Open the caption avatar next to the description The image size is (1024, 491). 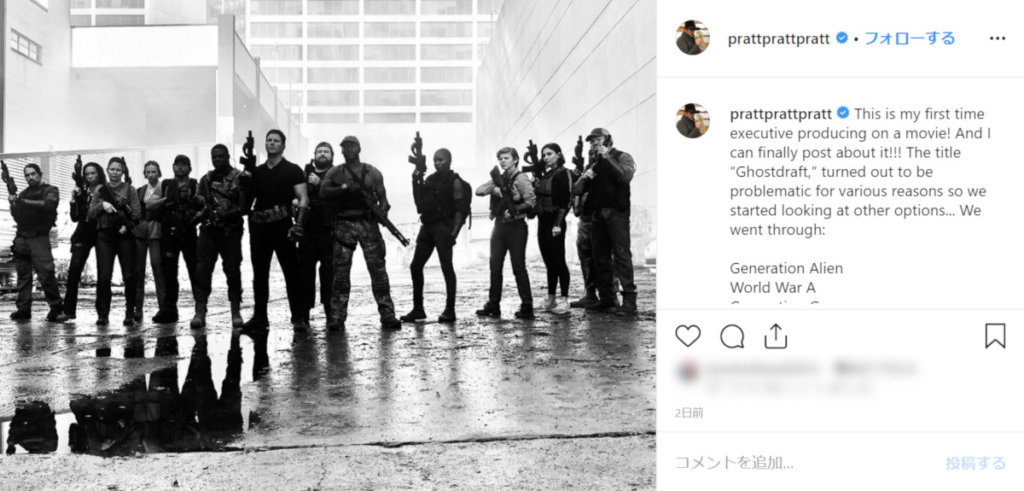[692, 120]
